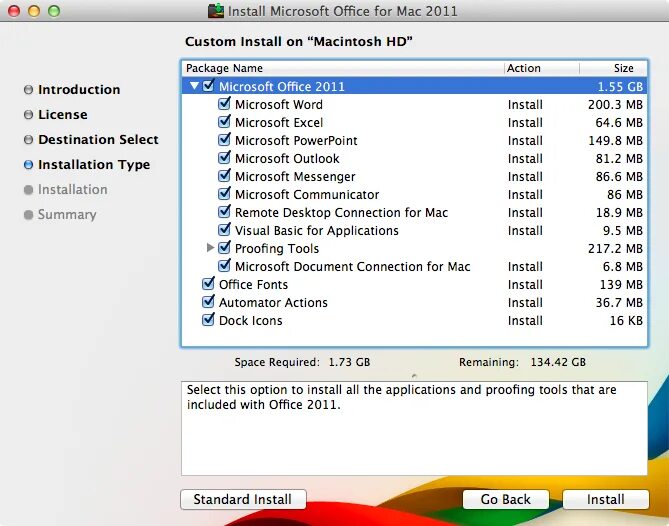Uncheck the Microsoft Word checkbox
Screen dimensions: 669x526
224,104
